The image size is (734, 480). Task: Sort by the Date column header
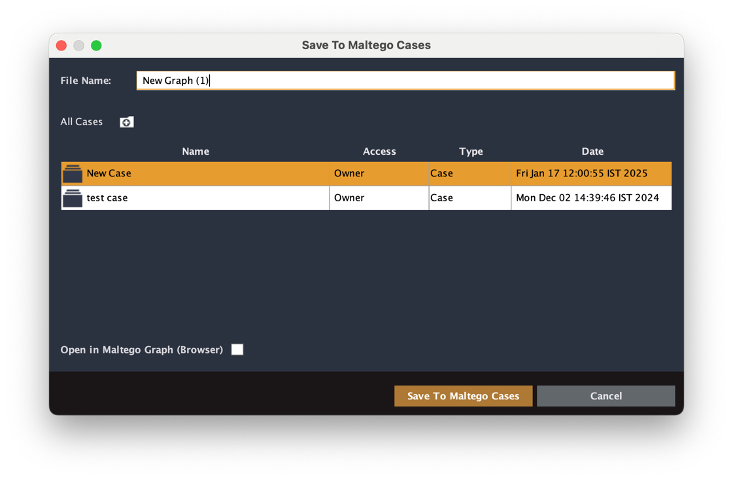click(x=592, y=151)
